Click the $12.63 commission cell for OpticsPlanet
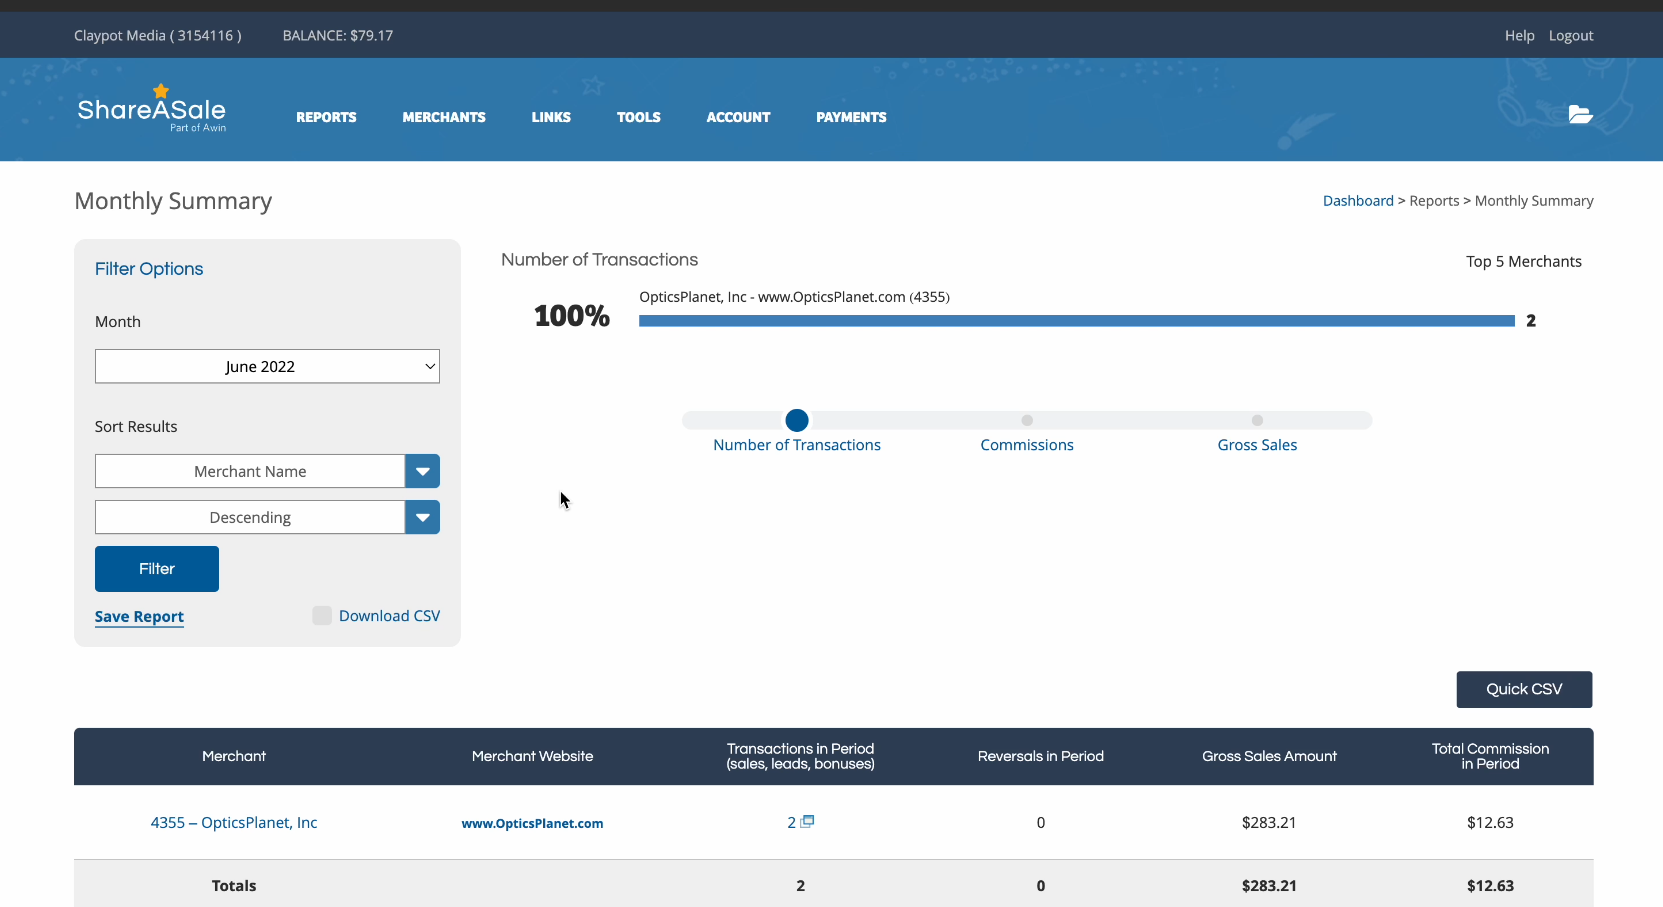The height and width of the screenshot is (907, 1663). pos(1490,823)
